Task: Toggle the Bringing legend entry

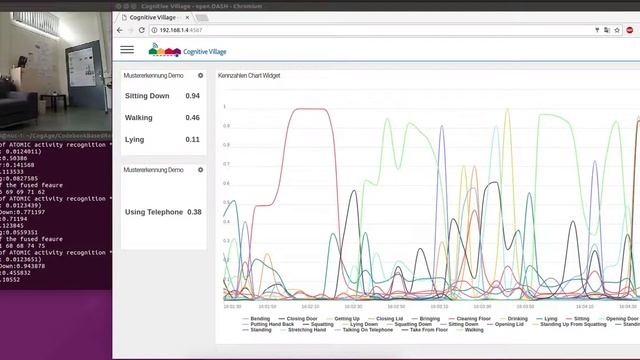Action: tap(426, 319)
